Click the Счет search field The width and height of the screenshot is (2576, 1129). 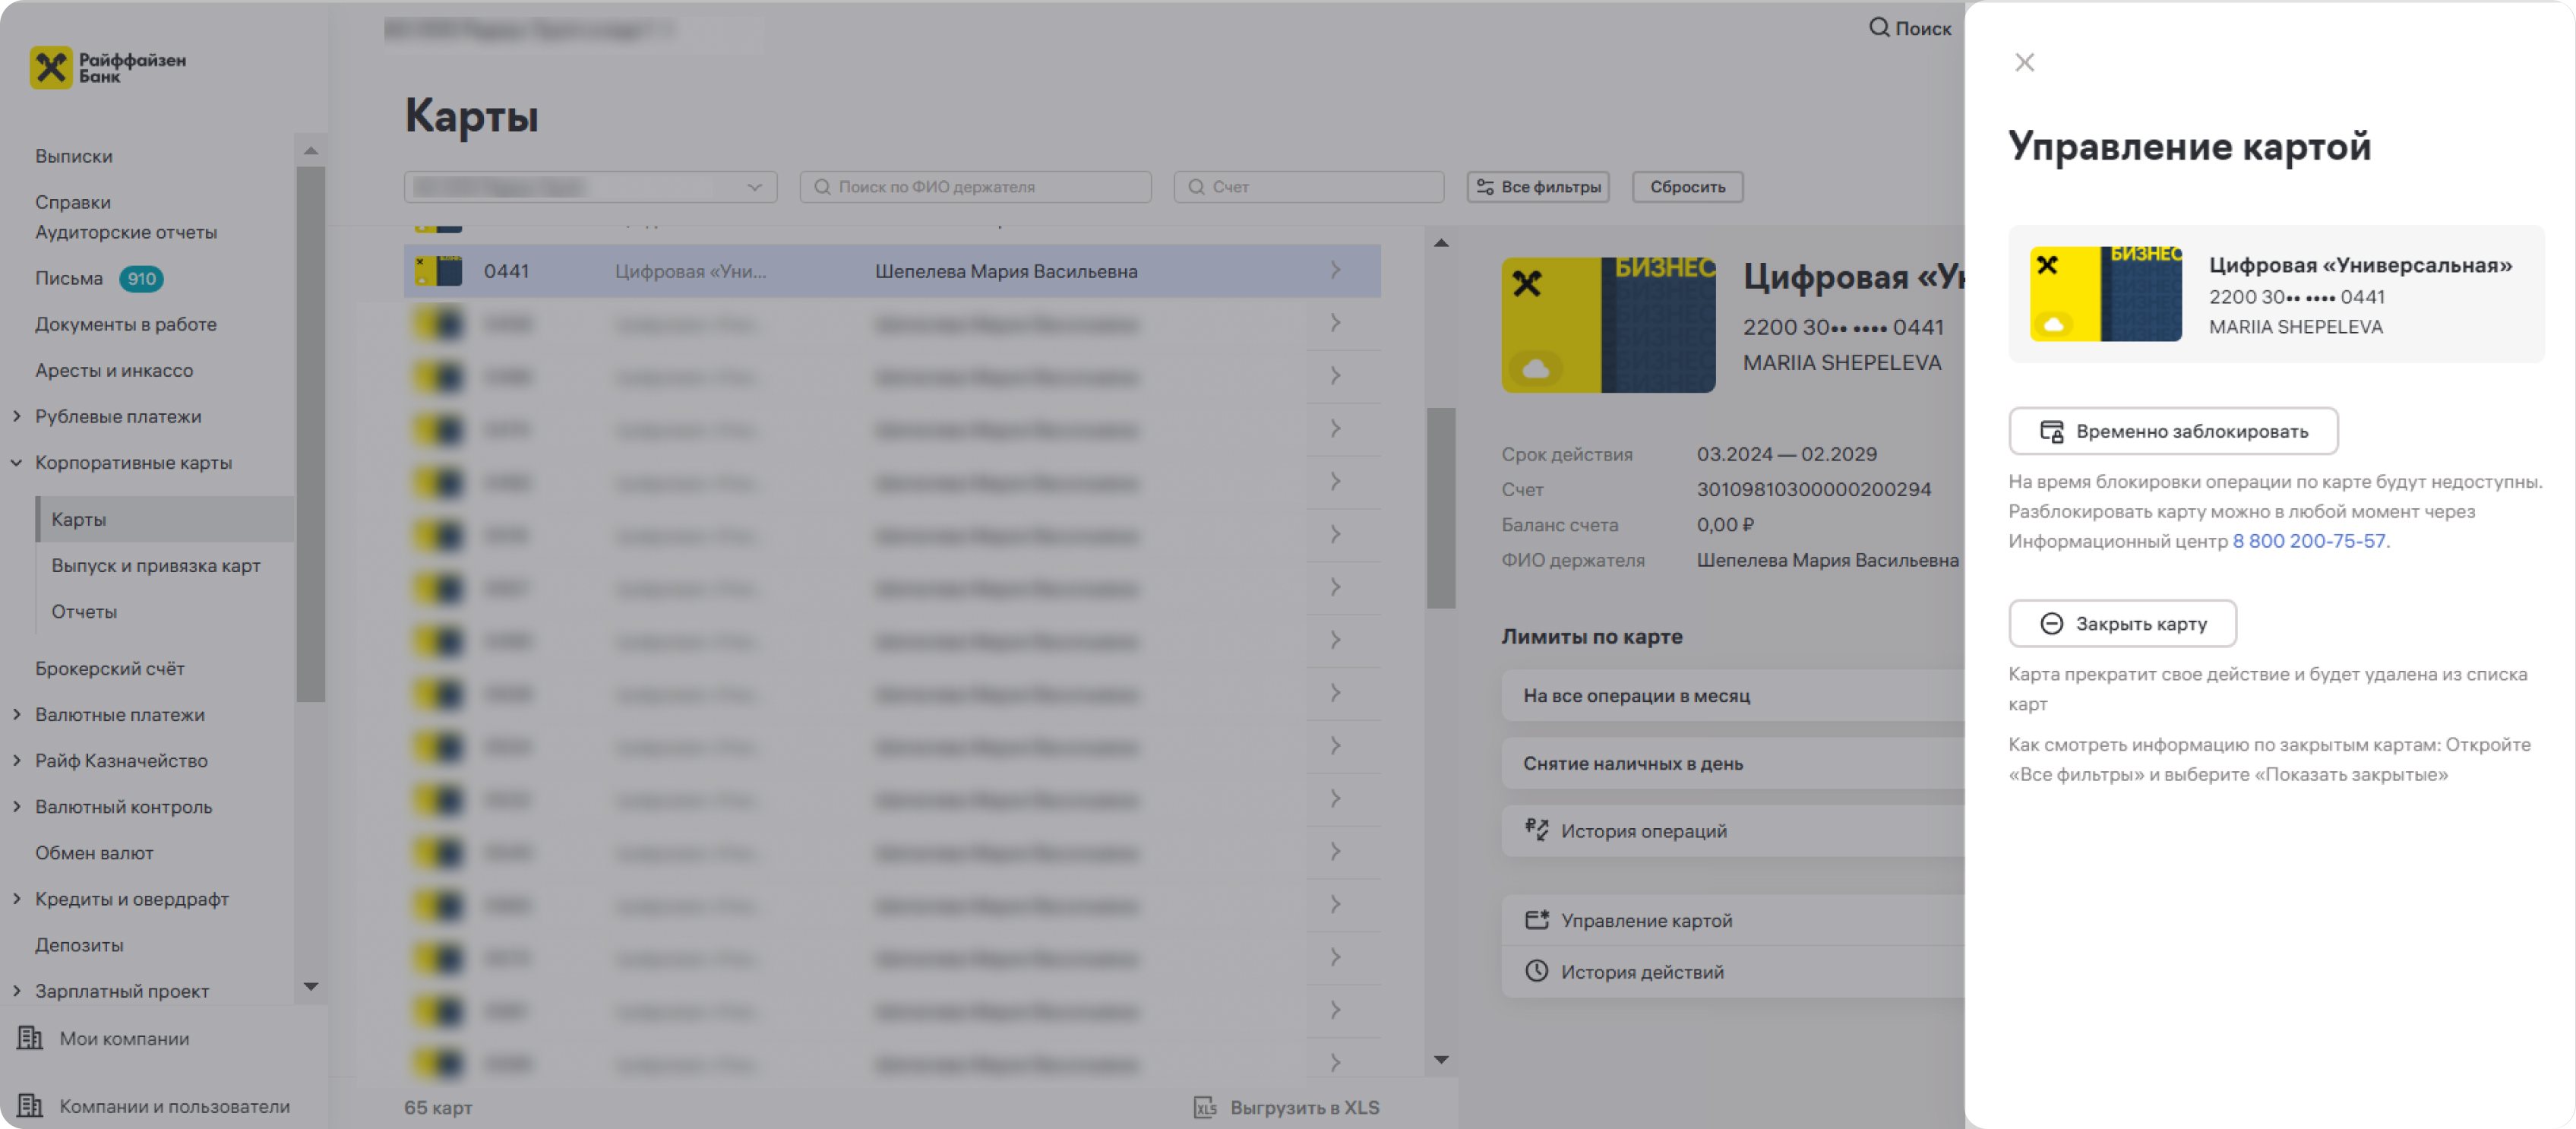(1308, 187)
